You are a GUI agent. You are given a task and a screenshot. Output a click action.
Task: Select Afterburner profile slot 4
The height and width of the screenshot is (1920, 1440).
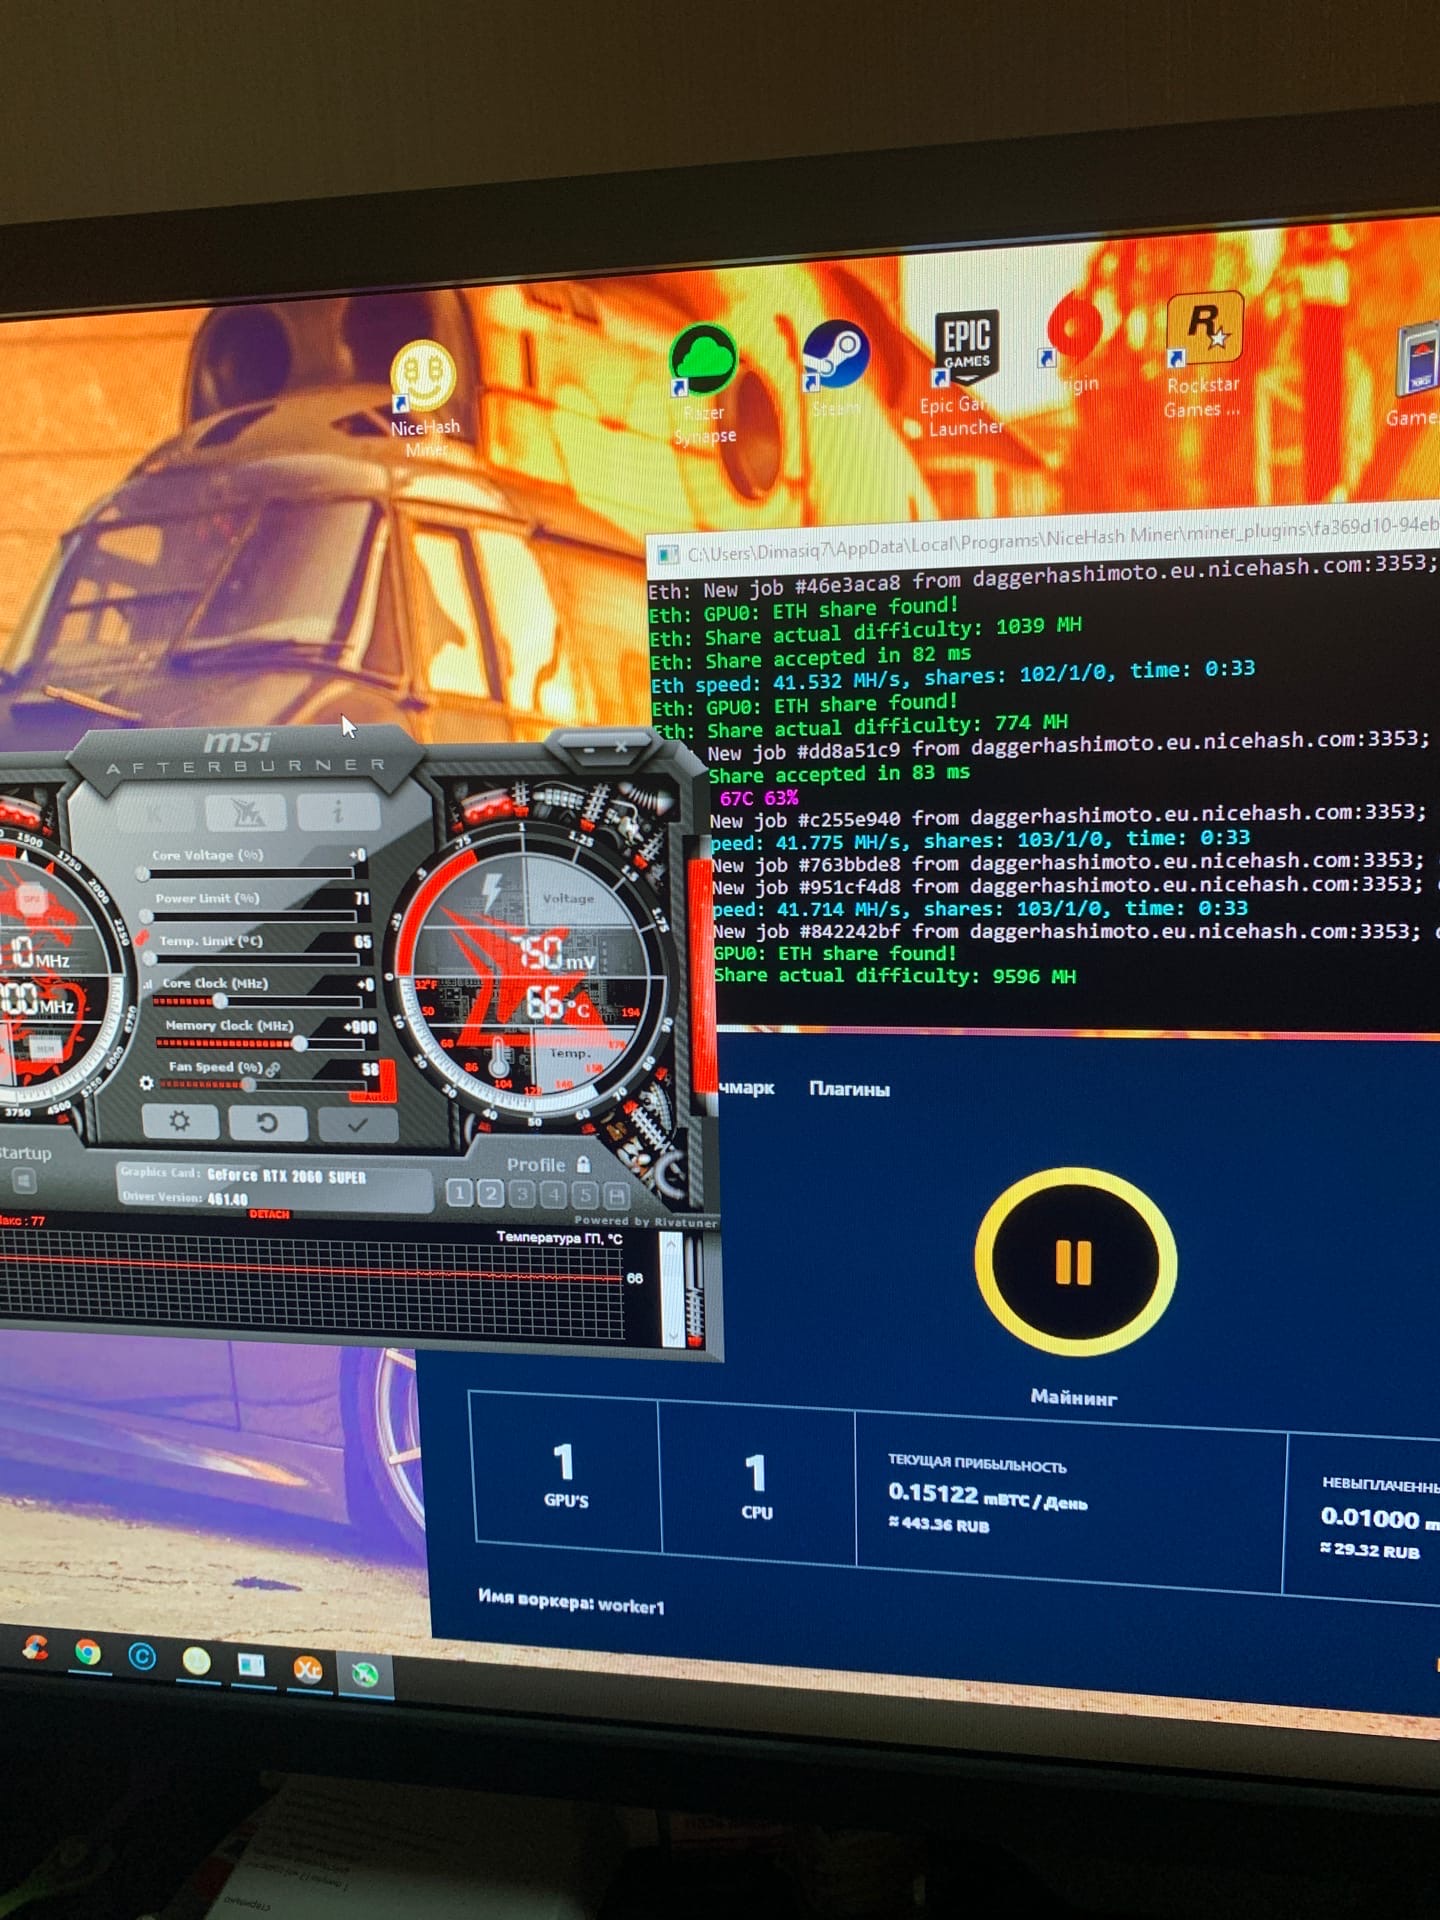(554, 1193)
